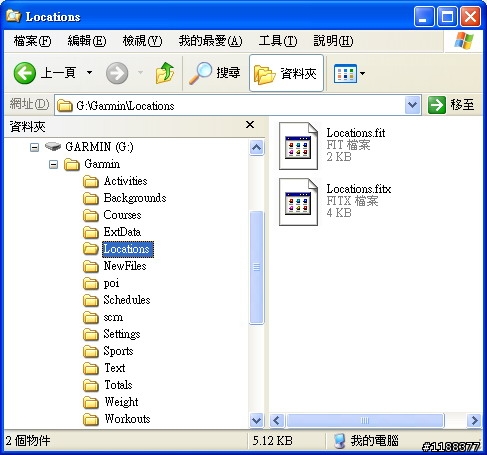
Task: Open the Back history dropdown arrow
Action: [x=89, y=73]
